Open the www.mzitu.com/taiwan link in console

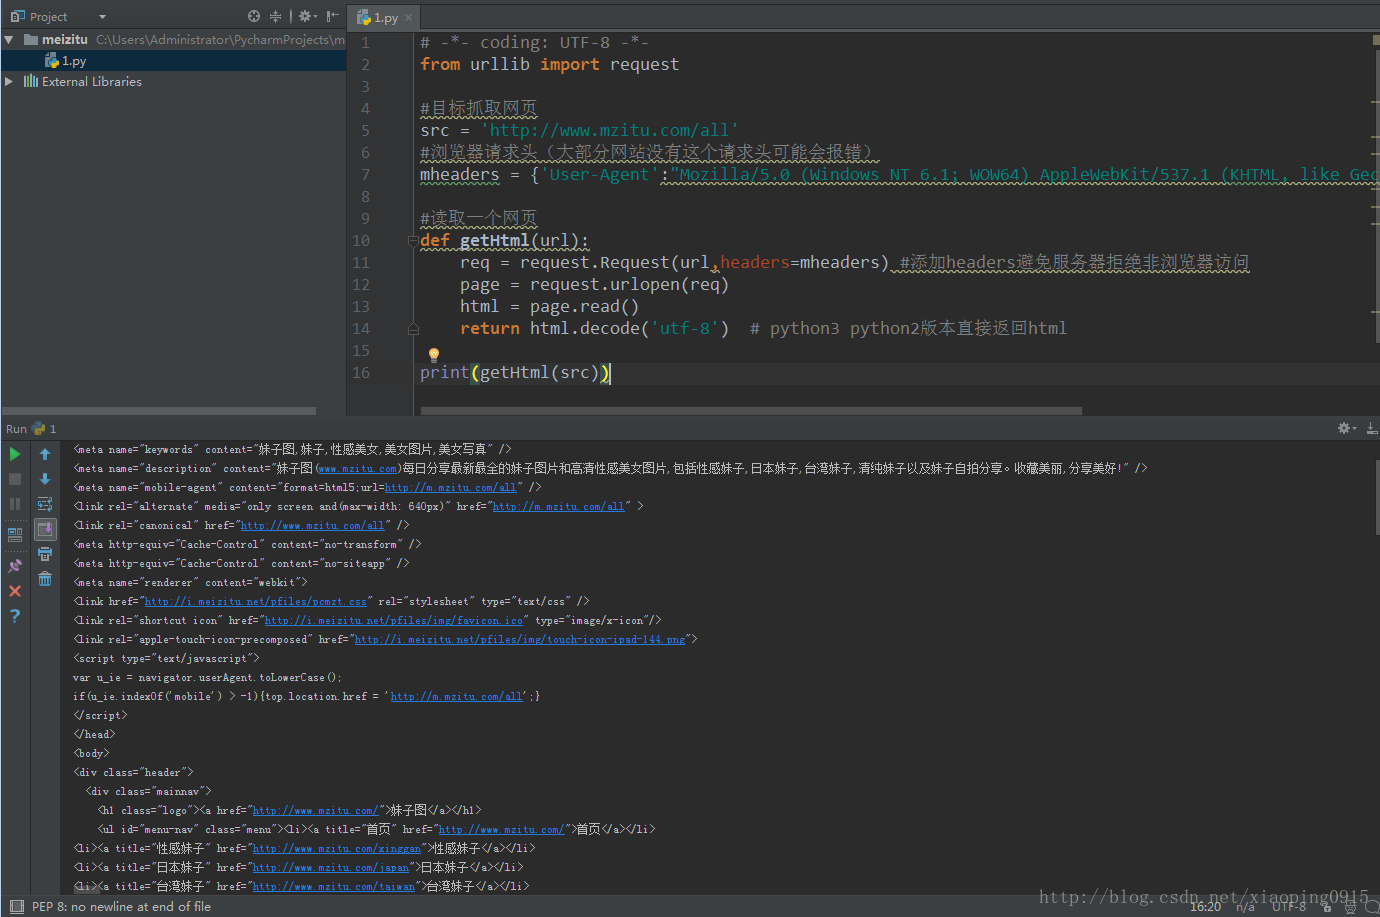click(x=334, y=886)
